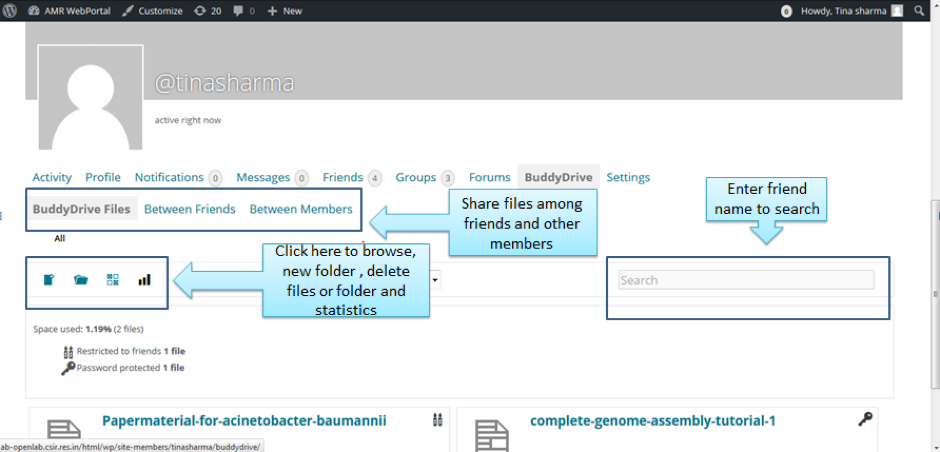Expand the dropdown arrow beside the toolbar

click(437, 280)
